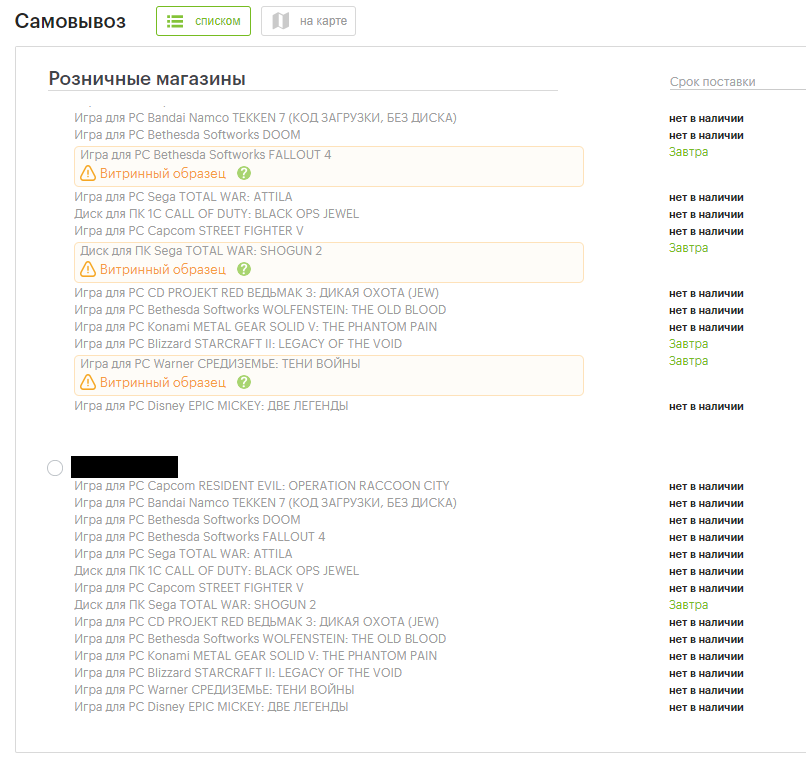Image resolution: width=806 pixels, height=761 pixels.
Task: Open help question mark under FALLOUT 4
Action: [244, 173]
